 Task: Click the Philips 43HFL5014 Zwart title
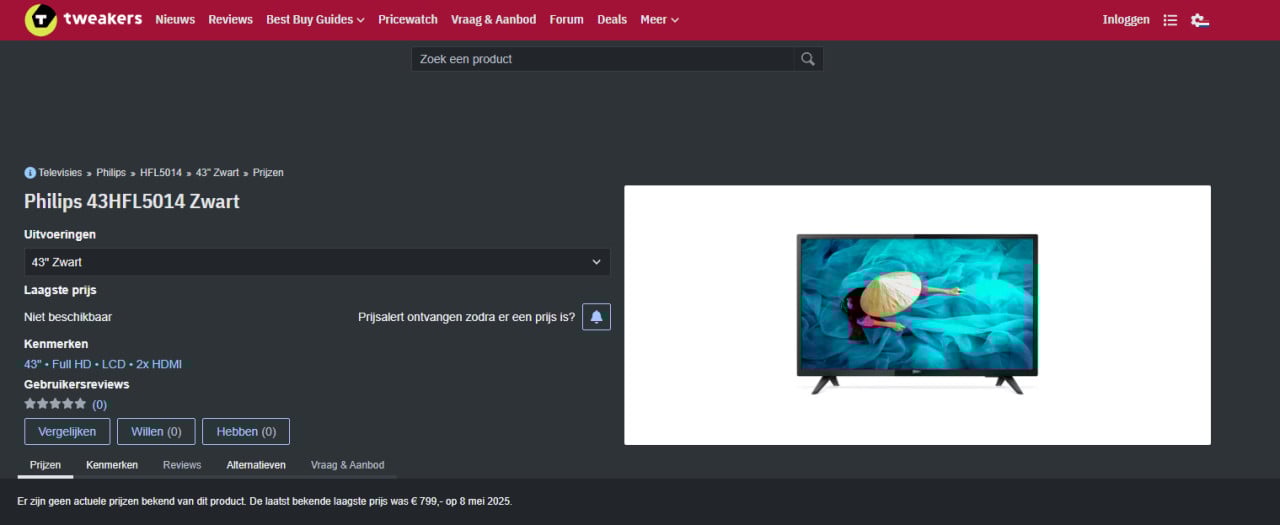[x=132, y=201]
